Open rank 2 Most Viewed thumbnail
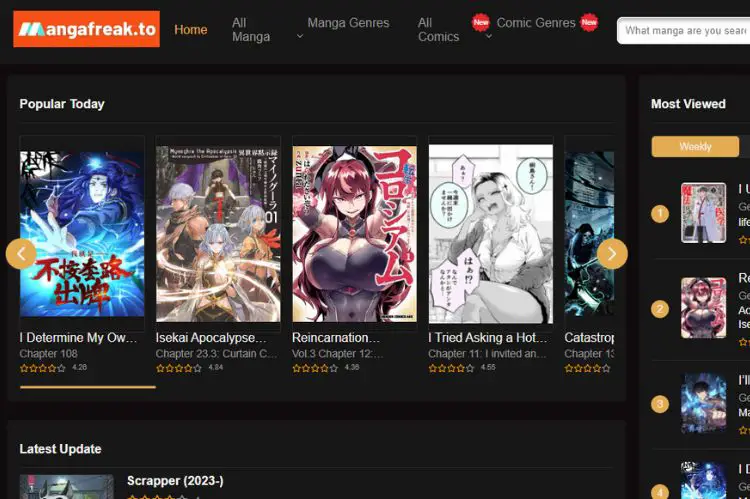Screen dimensions: 750x499 pyautogui.click(x=704, y=308)
